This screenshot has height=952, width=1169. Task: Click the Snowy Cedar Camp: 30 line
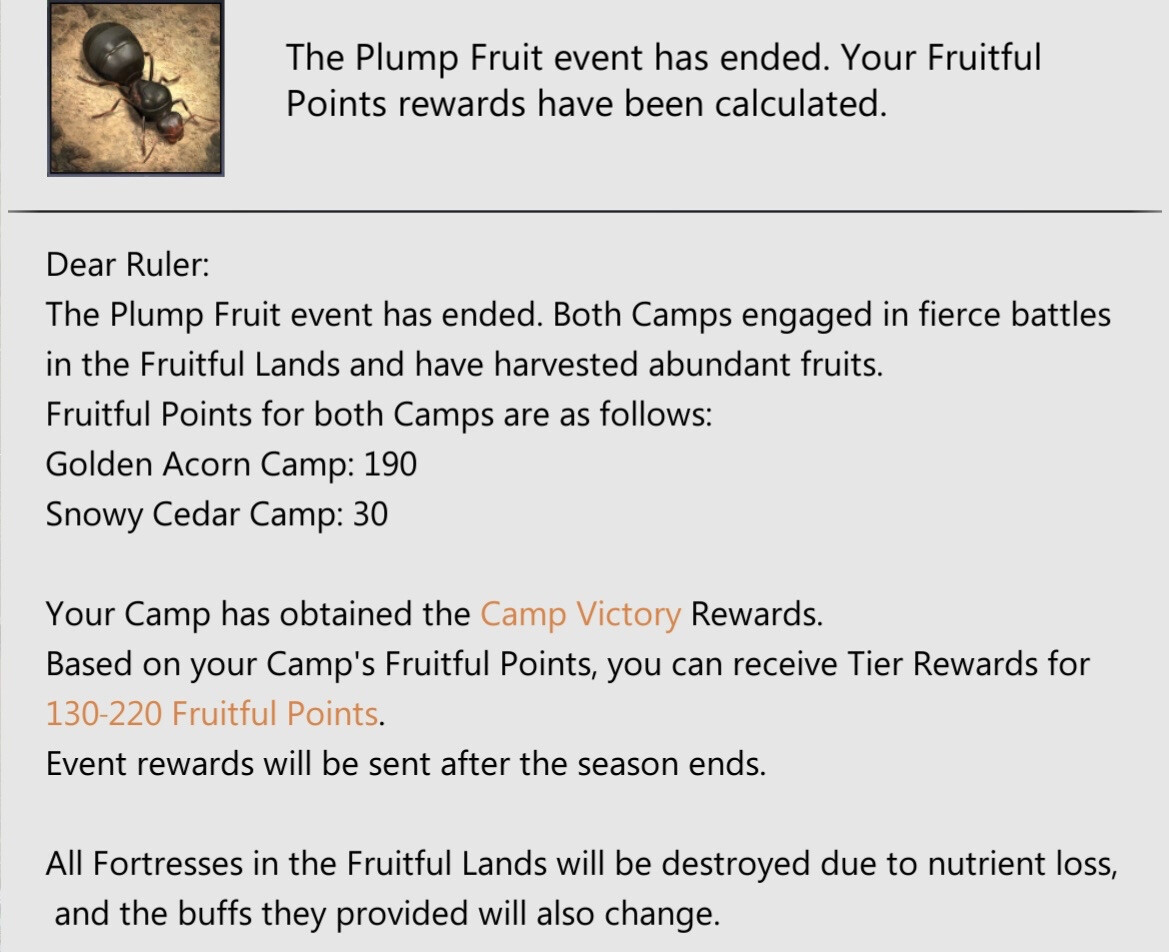click(x=217, y=514)
